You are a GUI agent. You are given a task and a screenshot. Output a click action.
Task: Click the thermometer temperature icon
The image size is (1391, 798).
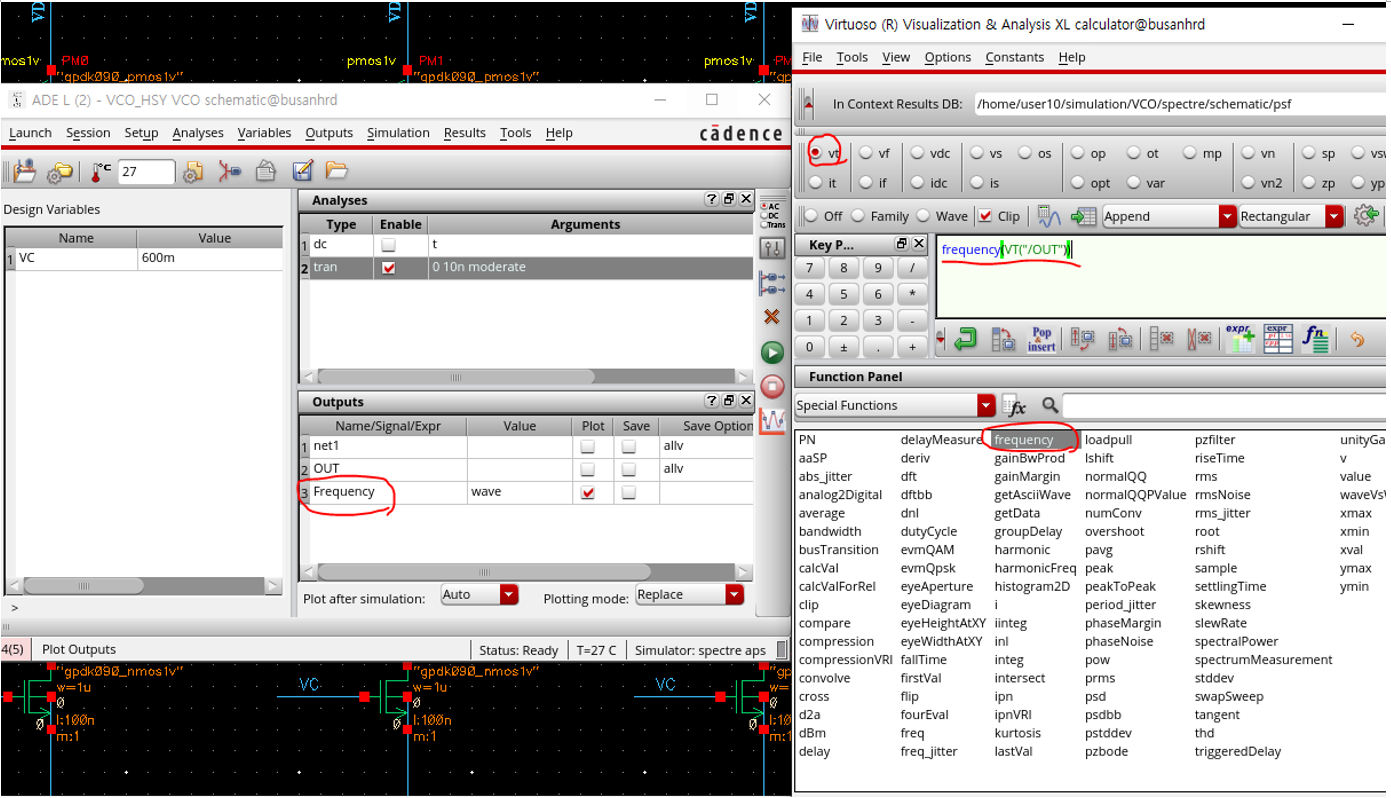click(101, 171)
